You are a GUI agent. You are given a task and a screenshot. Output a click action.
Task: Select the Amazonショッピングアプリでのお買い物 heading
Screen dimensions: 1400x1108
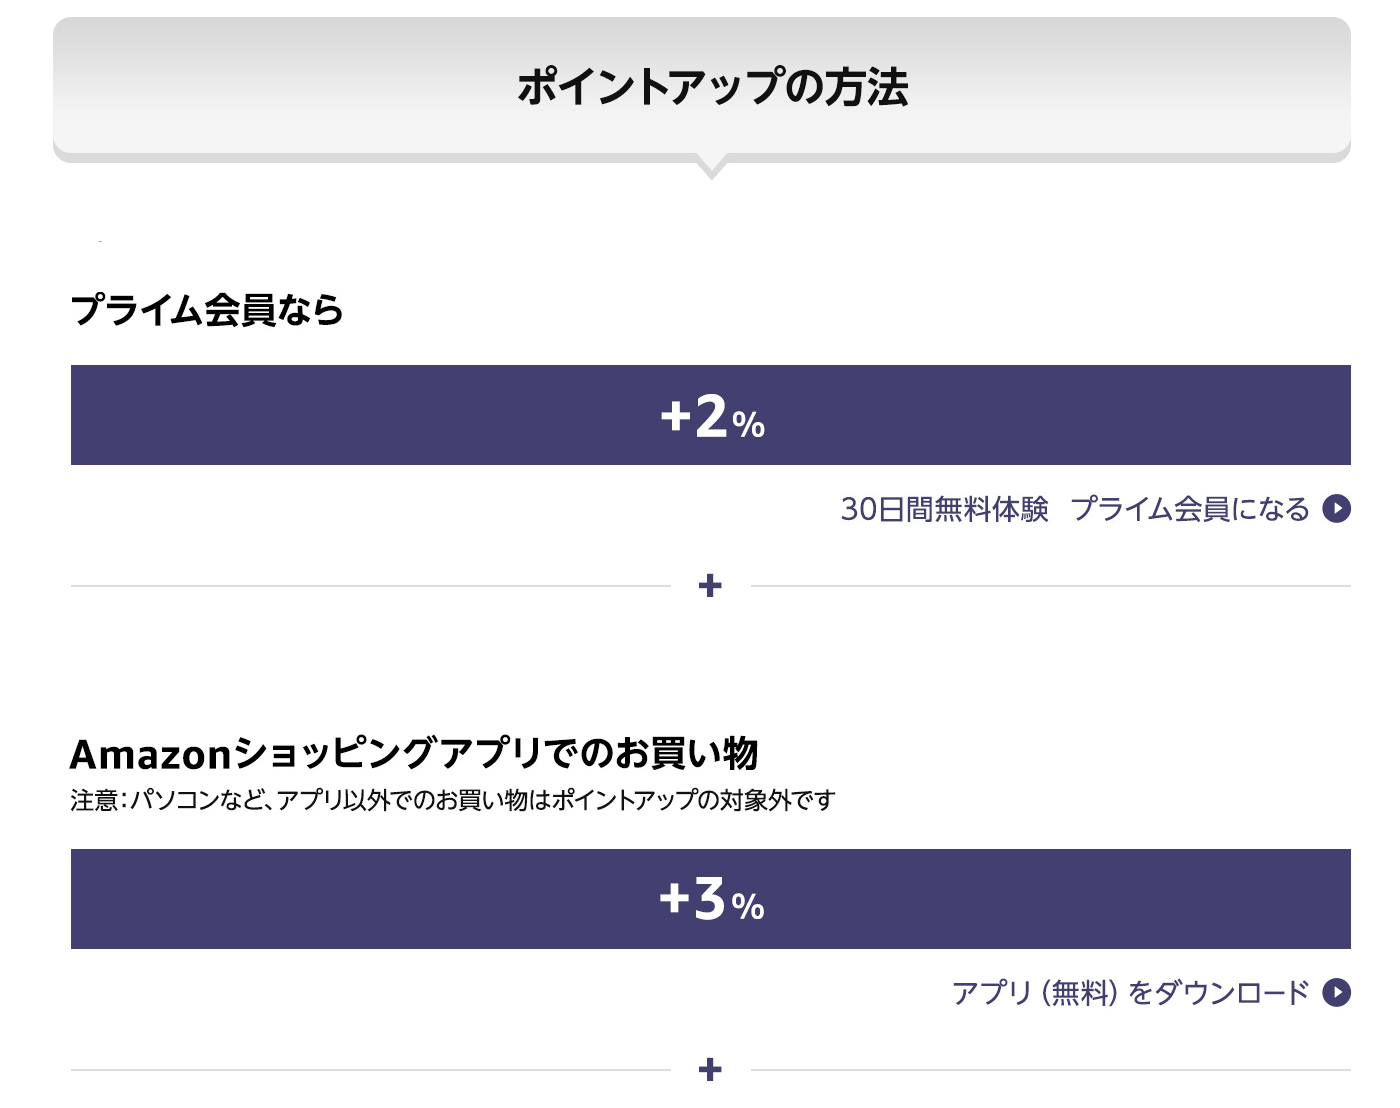click(414, 754)
